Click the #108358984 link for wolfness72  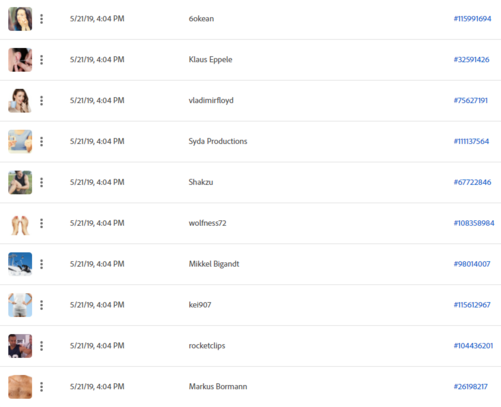[474, 223]
